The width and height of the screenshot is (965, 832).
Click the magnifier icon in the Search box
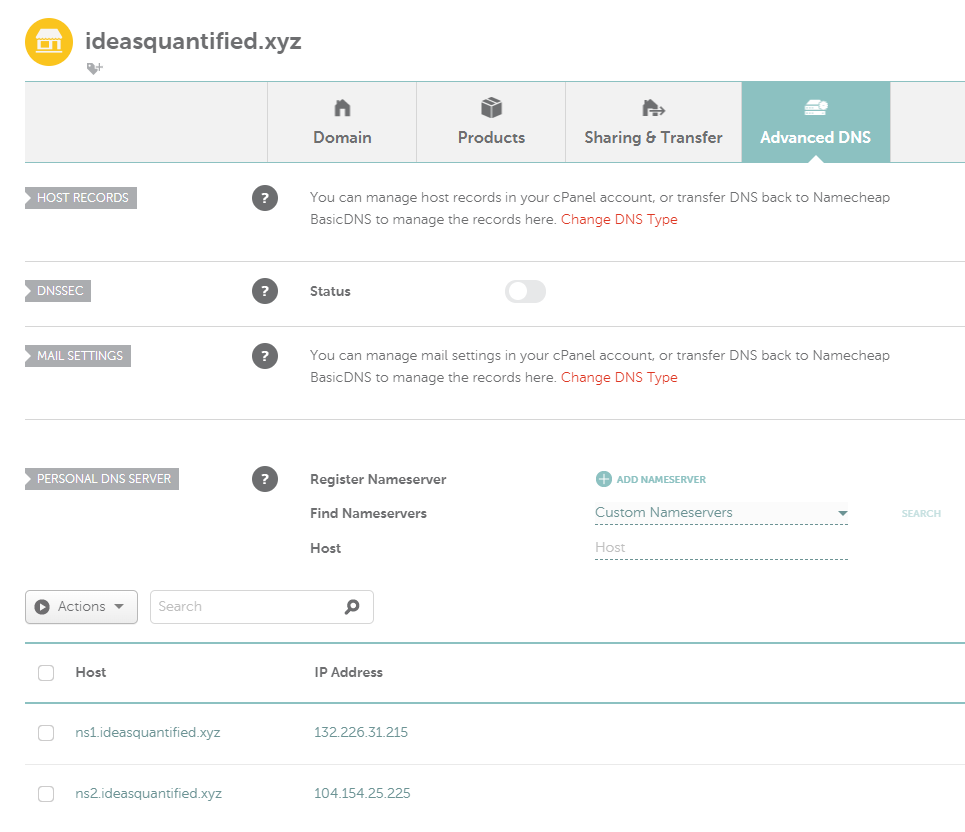click(x=352, y=607)
